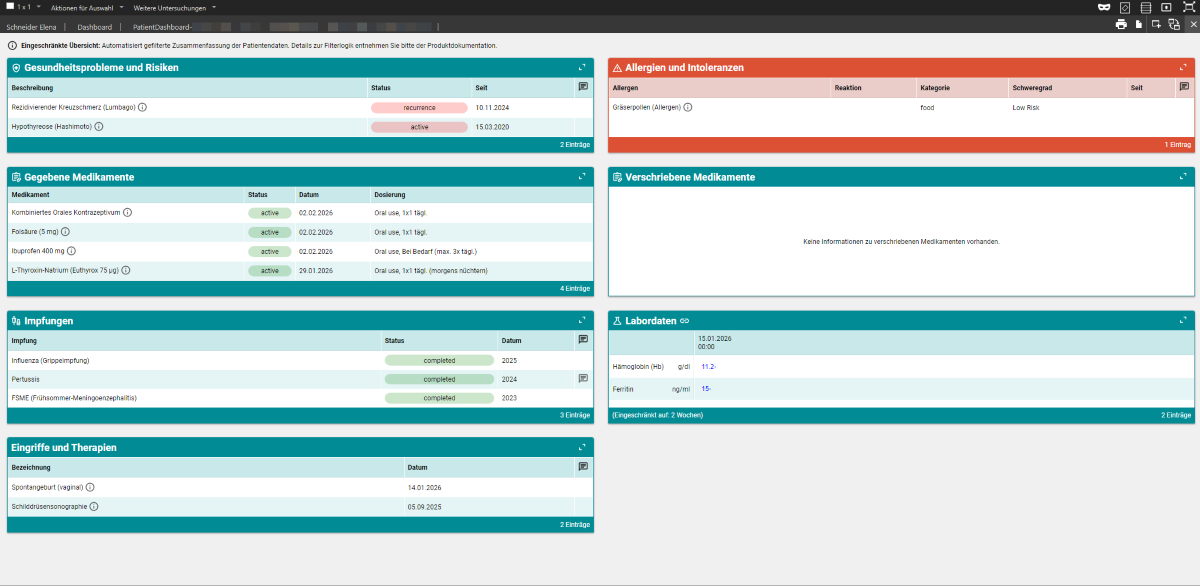The image size is (1200, 586).
Task: Open the comment on the Pertussis vaccination
Action: point(583,379)
